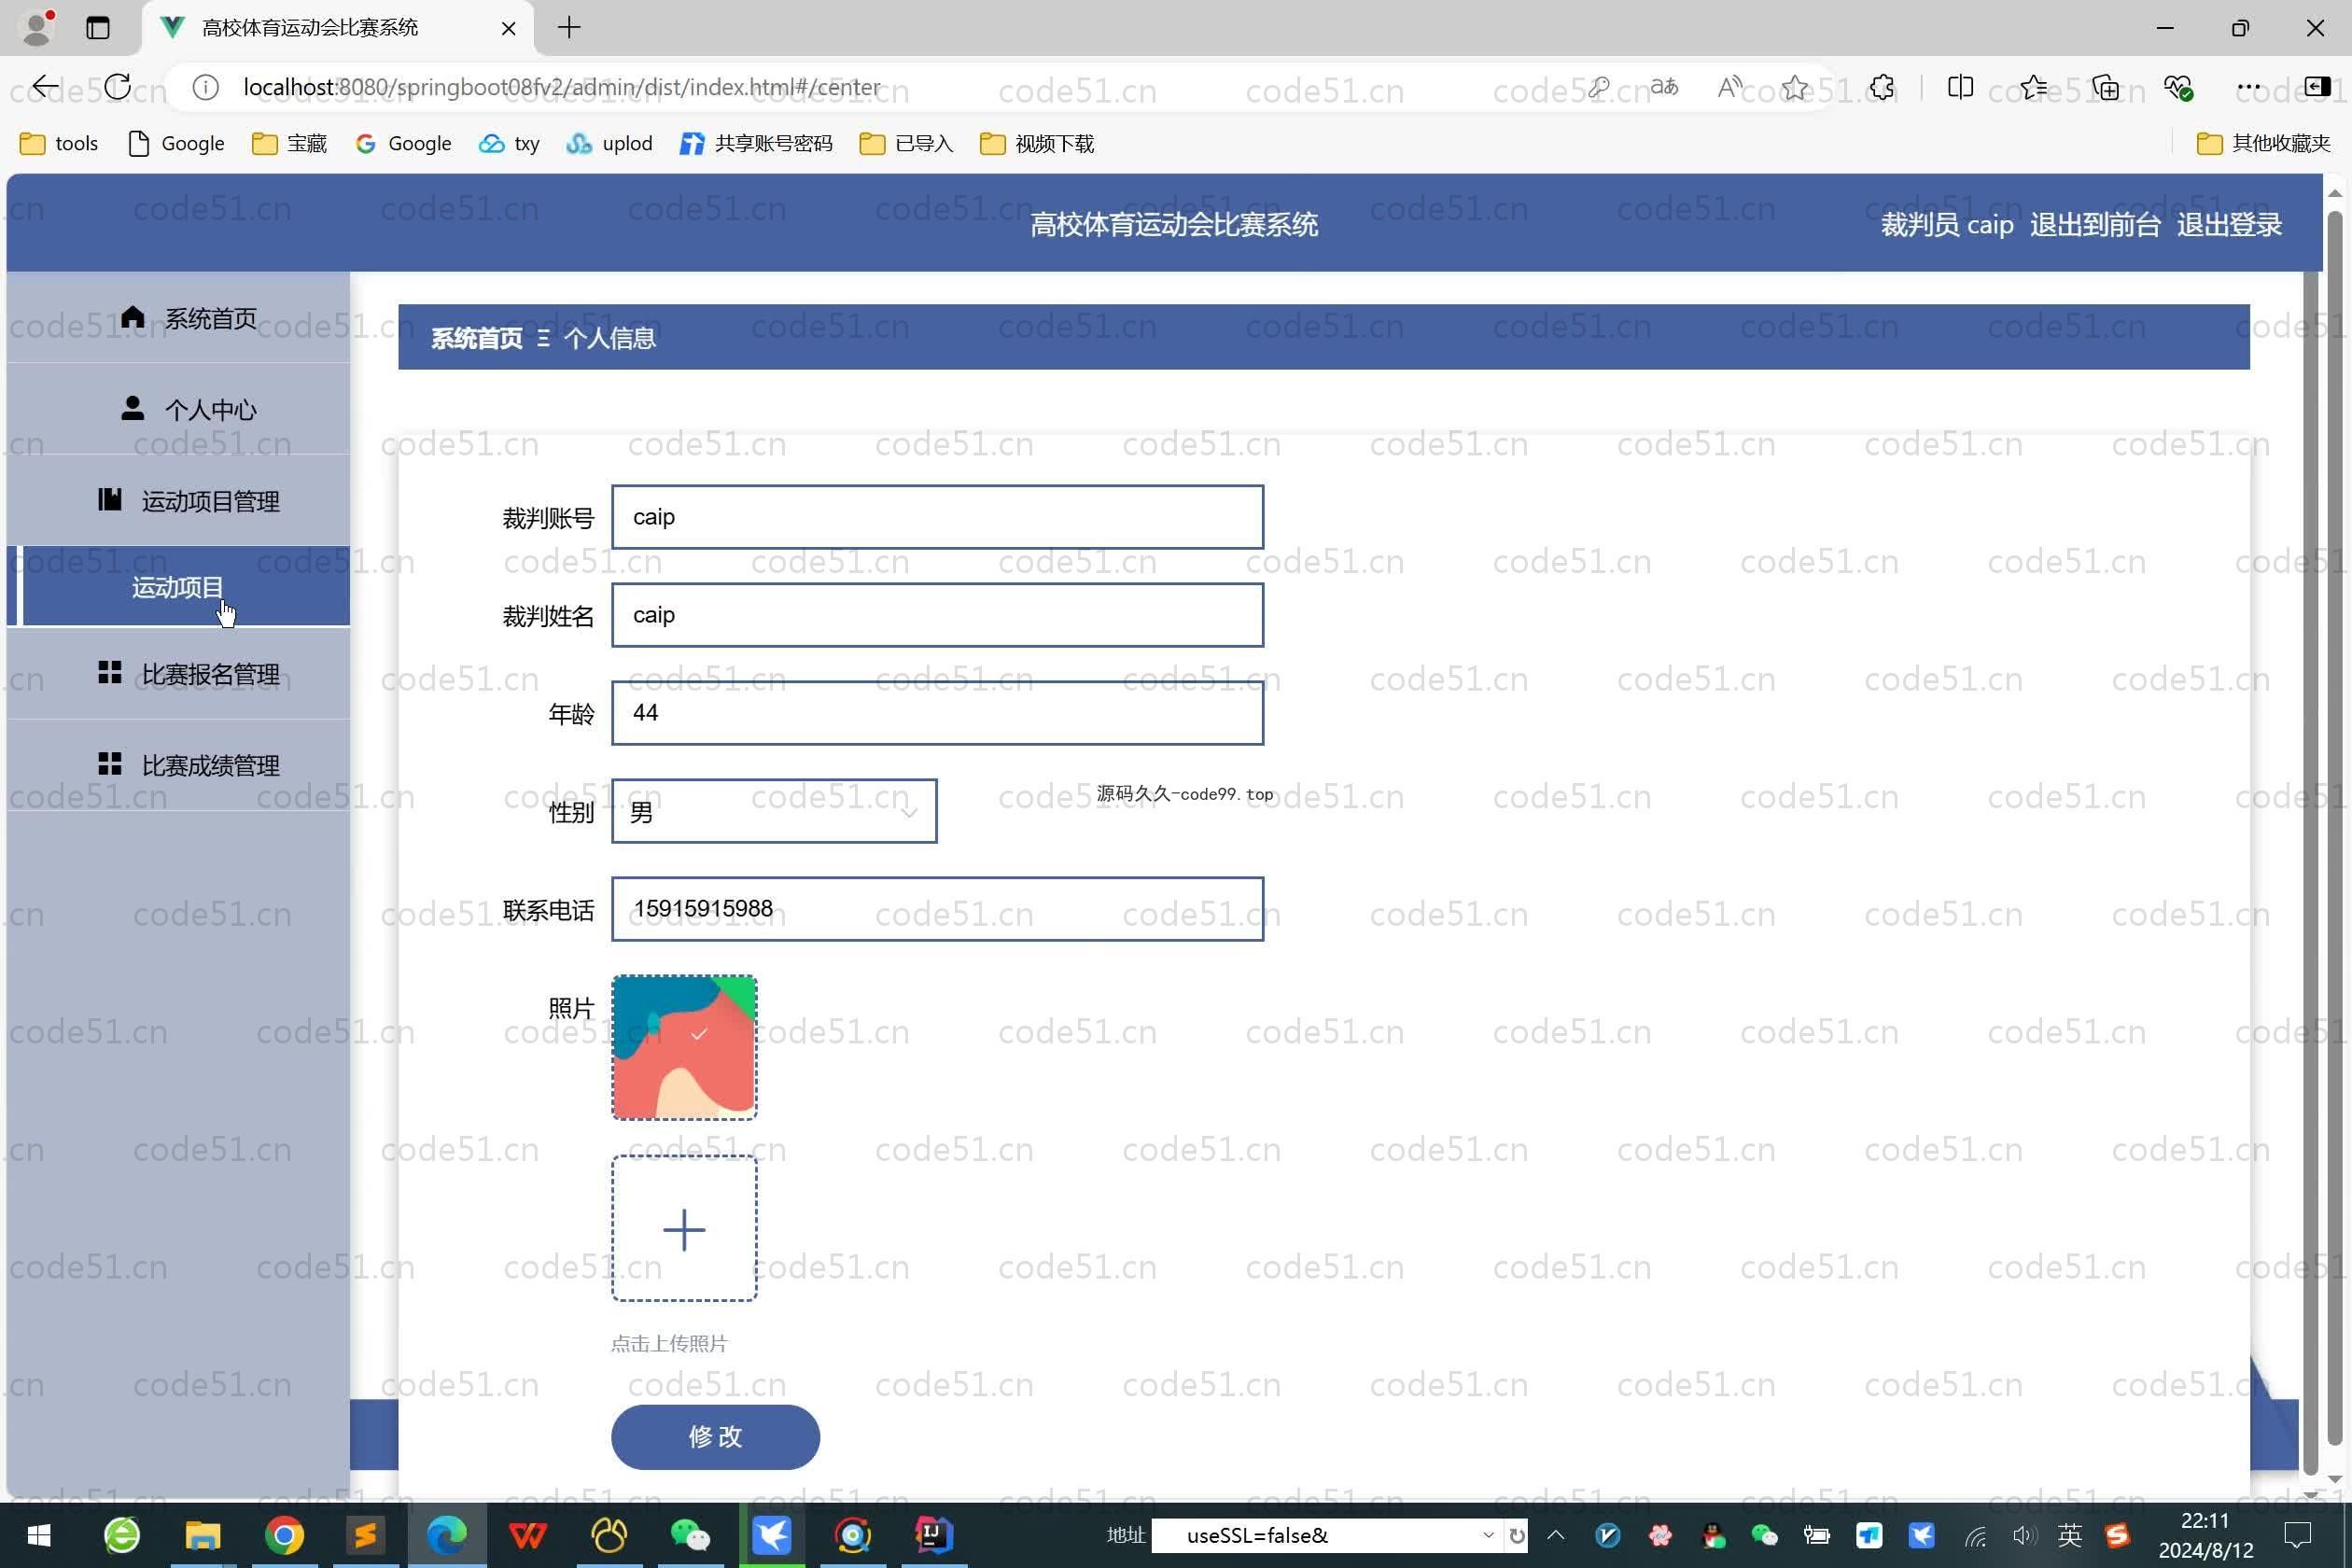Screen dimensions: 2352x1568
Task: Click the browser address bar URL
Action: click(x=562, y=88)
